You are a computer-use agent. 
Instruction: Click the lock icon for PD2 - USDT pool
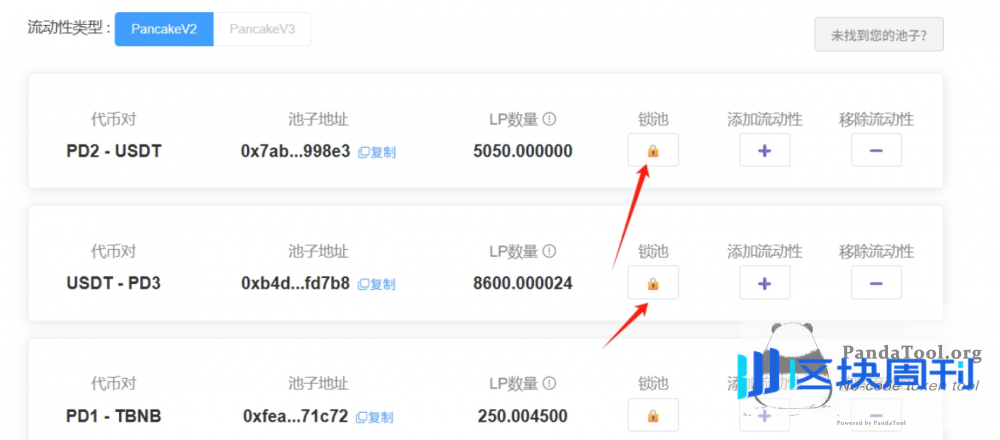(653, 151)
